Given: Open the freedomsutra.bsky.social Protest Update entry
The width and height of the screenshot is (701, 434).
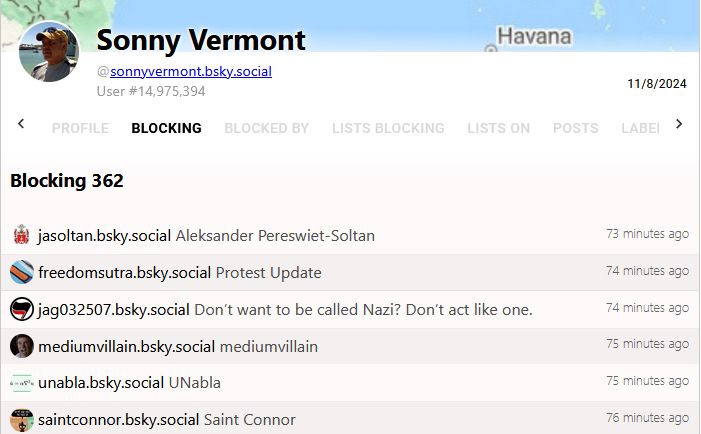Looking at the screenshot, I should tap(180, 272).
